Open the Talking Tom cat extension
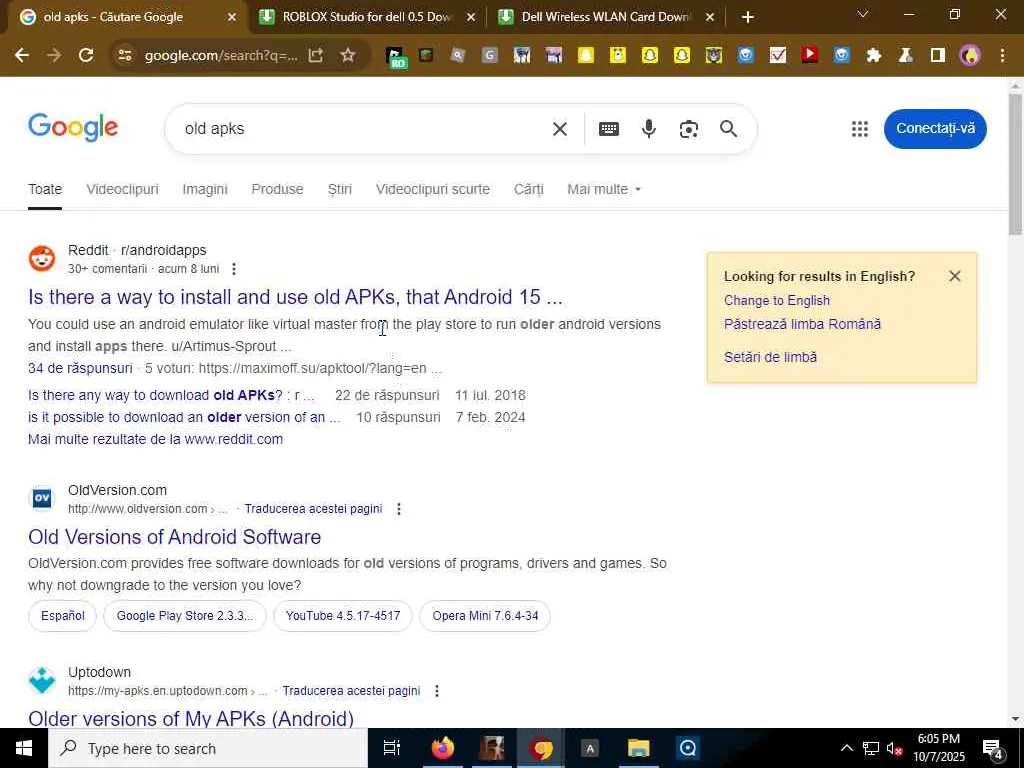1024x768 pixels. click(x=714, y=56)
